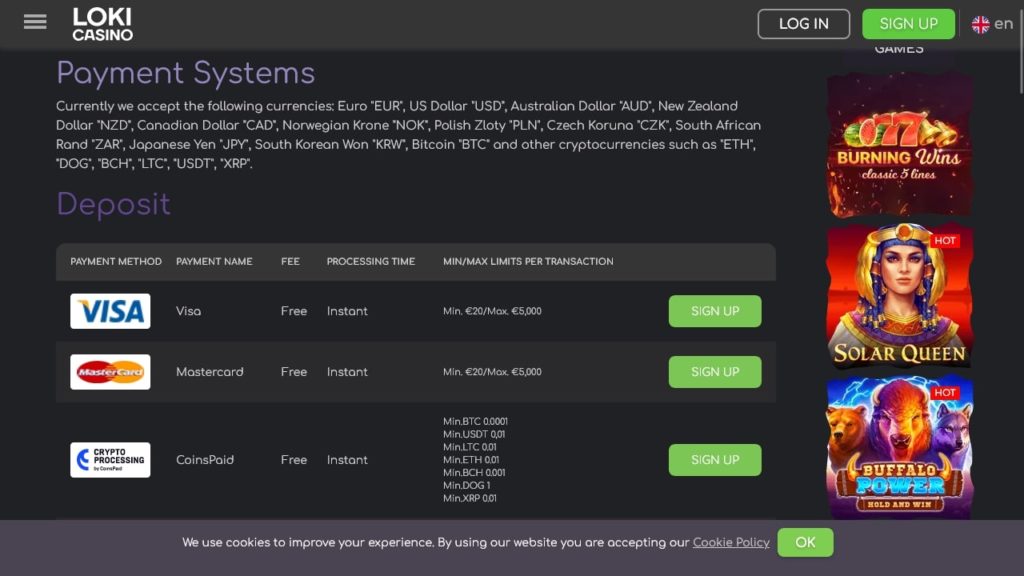Screen dimensions: 1024x576
Task: Click the CoinsPaid Crypto Processing logo
Action: pyautogui.click(x=110, y=460)
